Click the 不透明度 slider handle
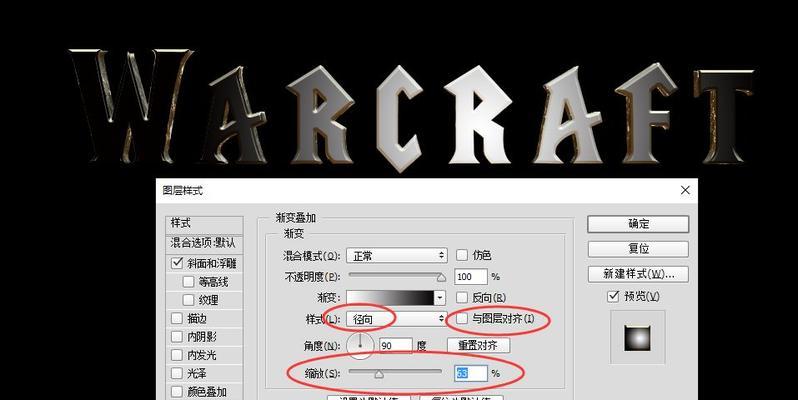 tap(441, 277)
